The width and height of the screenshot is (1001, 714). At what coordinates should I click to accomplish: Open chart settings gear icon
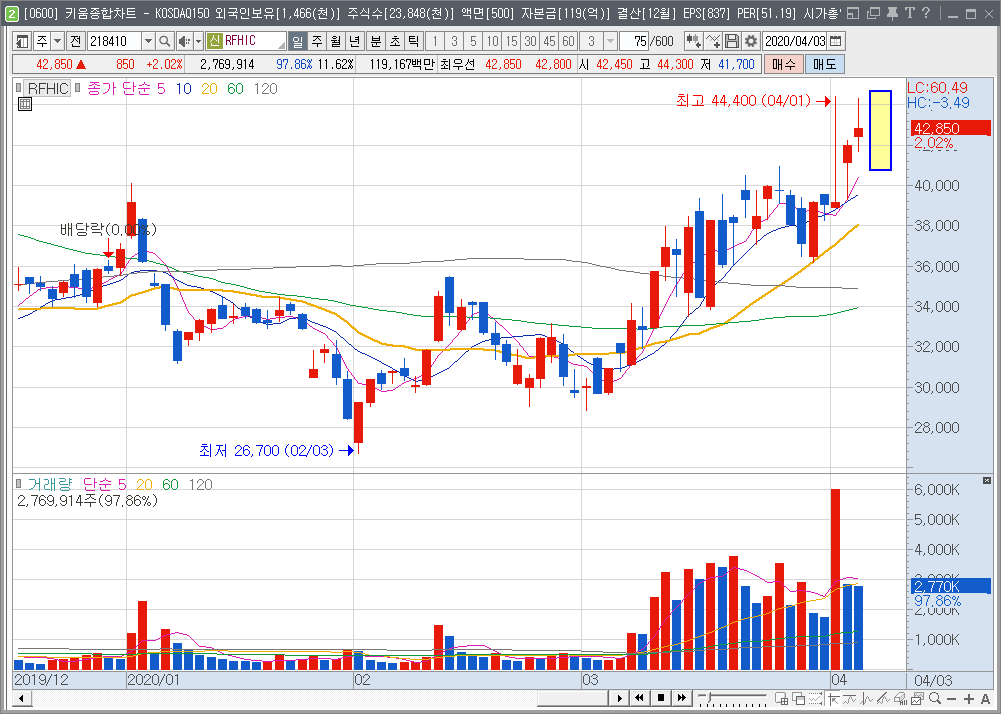[x=751, y=42]
